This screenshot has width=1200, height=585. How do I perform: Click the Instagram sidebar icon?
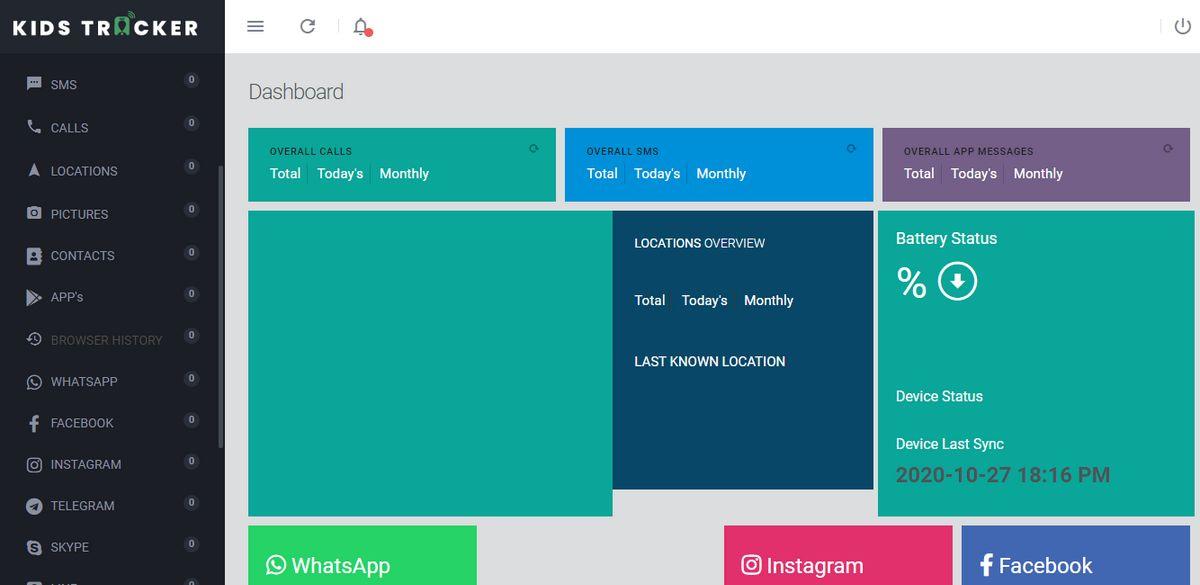pos(34,464)
